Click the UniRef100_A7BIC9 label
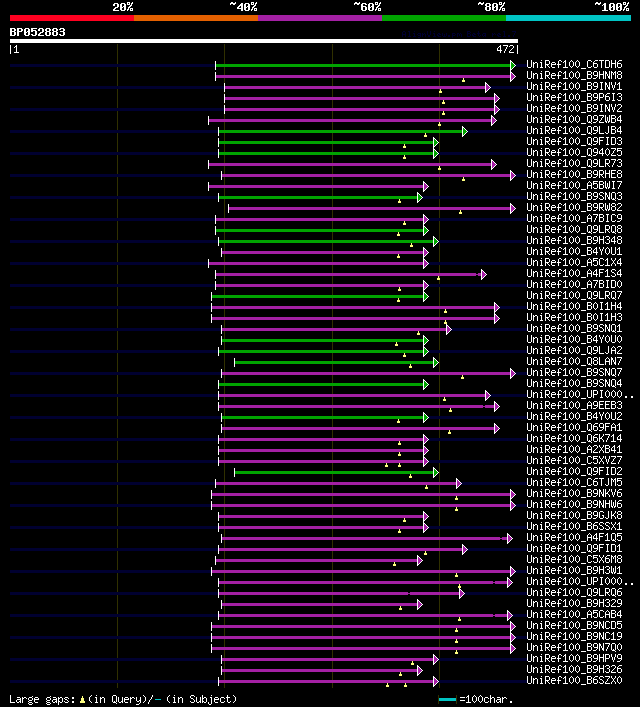 [x=574, y=218]
